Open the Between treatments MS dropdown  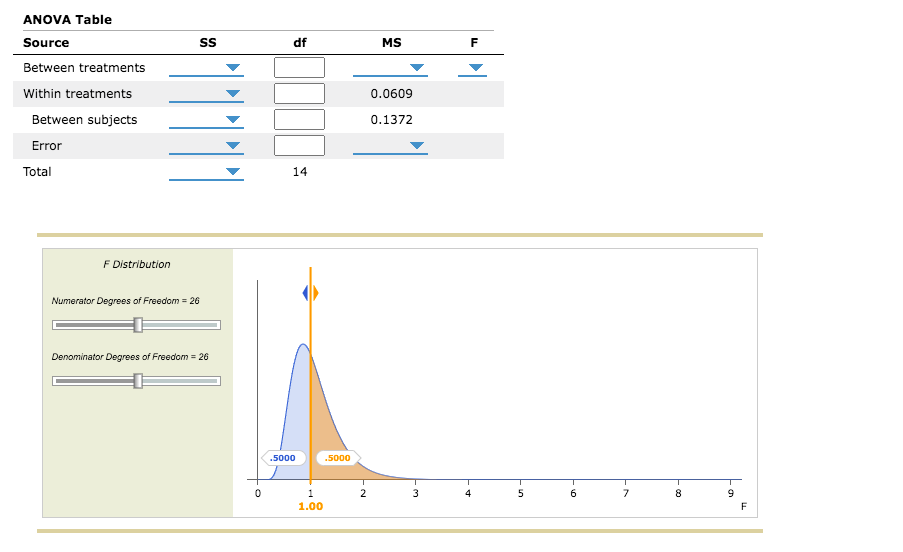click(x=390, y=68)
